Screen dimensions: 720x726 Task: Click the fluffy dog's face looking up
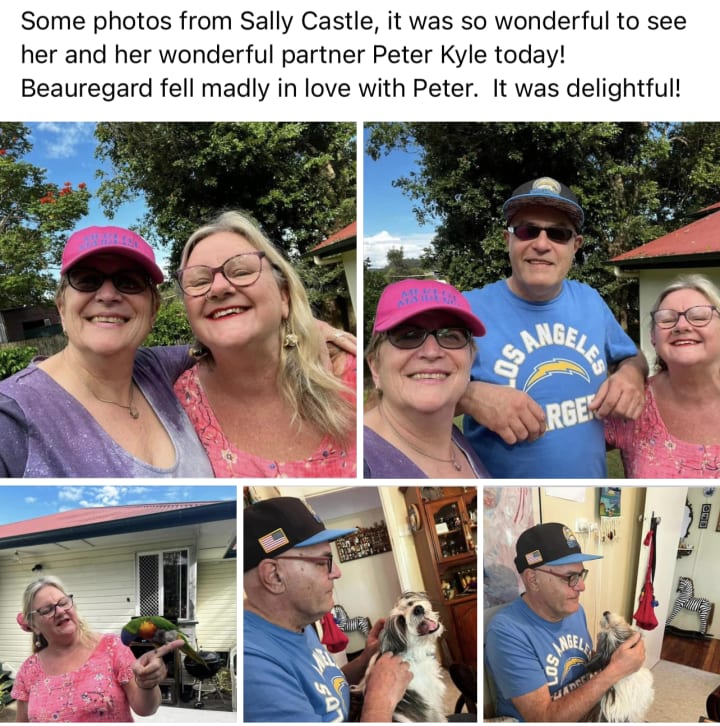pos(416,618)
